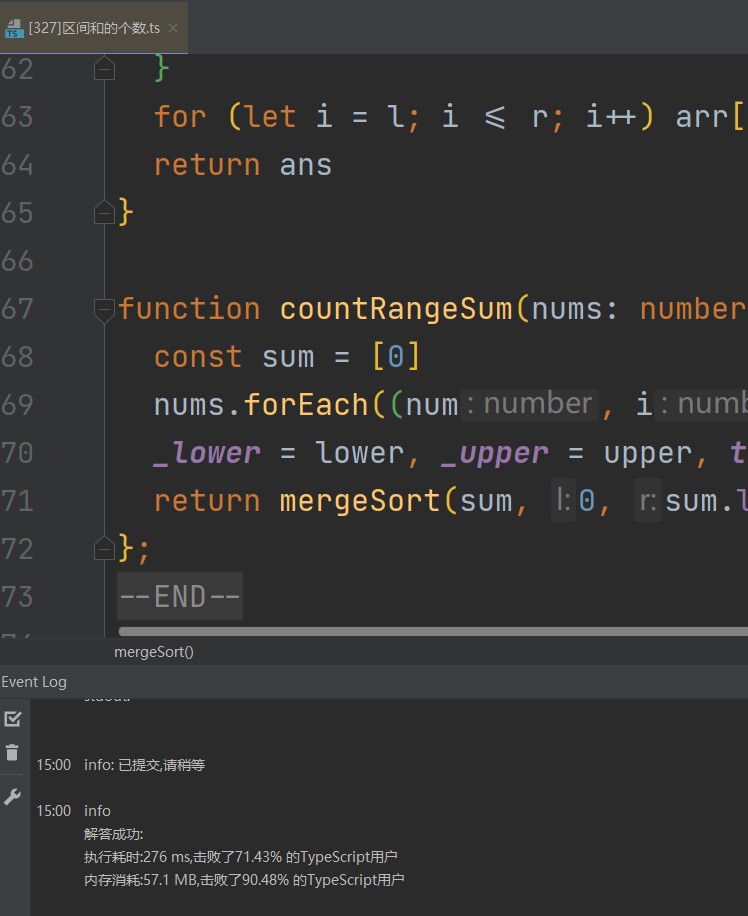Collapse fold end marker on line 62
Viewport: 748px width, 916px height.
[x=104, y=68]
